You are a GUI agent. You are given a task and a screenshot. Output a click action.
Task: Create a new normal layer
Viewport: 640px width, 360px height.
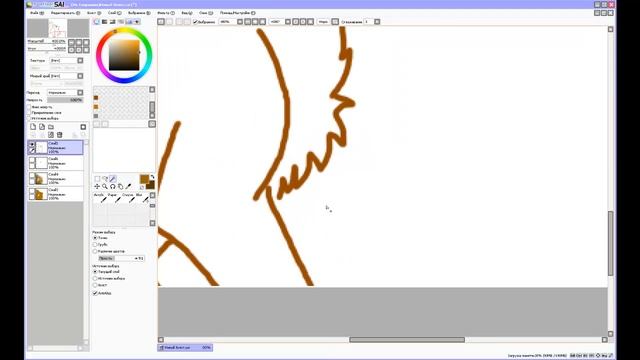(33, 127)
